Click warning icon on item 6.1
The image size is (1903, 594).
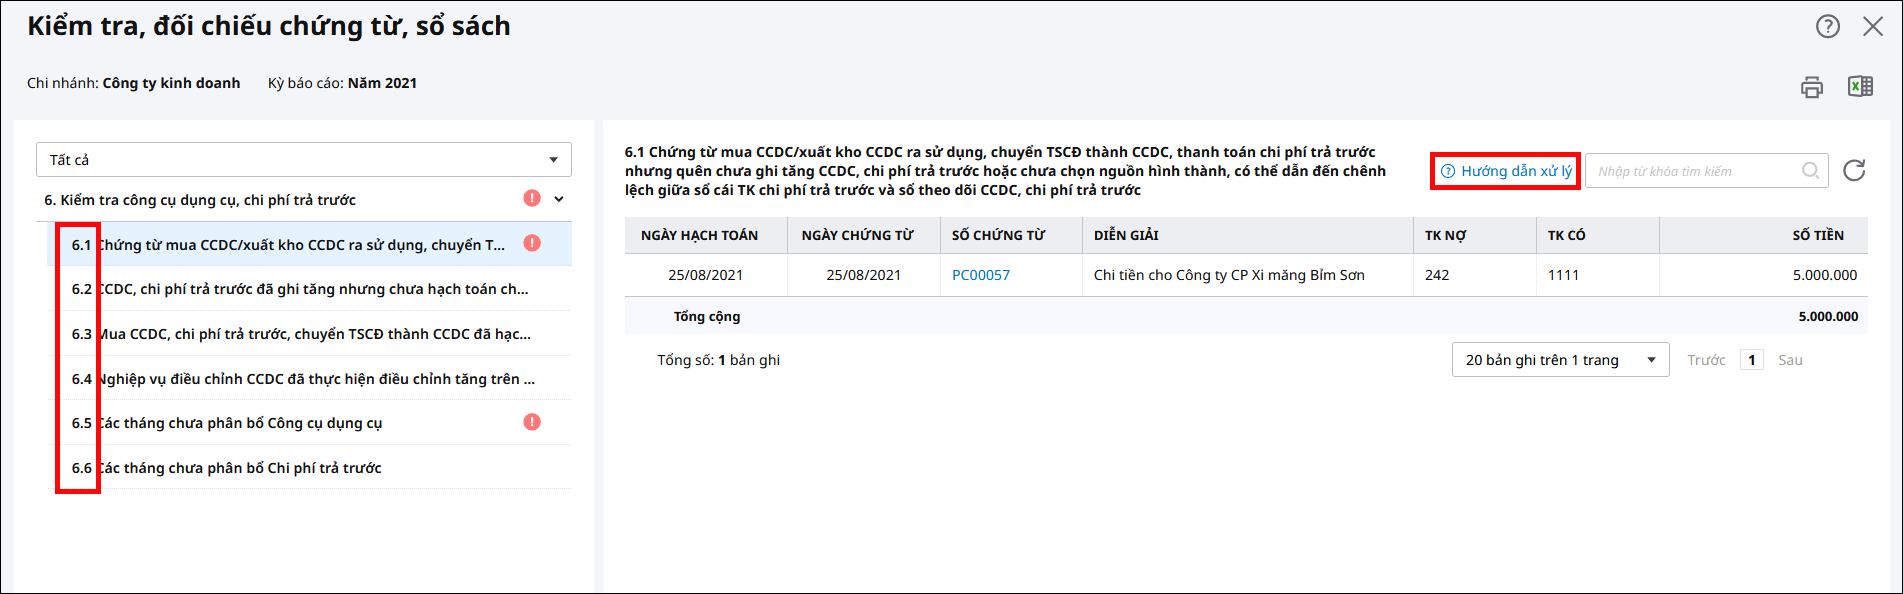click(x=532, y=243)
